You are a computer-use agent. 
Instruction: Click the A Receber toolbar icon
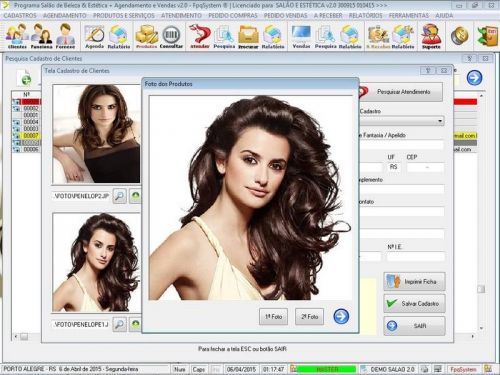coord(378,36)
